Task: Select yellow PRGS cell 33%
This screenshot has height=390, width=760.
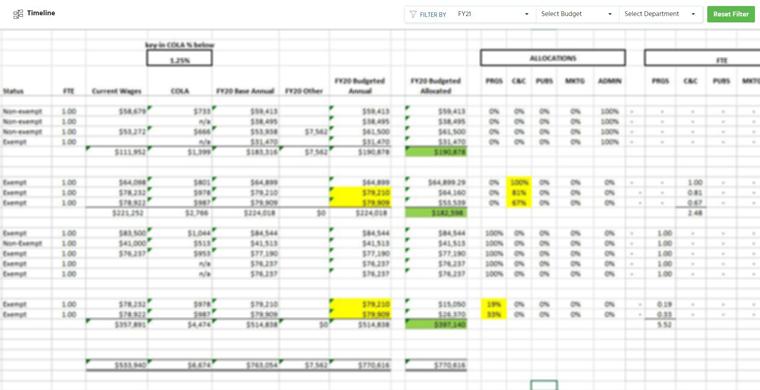Action: coord(493,314)
